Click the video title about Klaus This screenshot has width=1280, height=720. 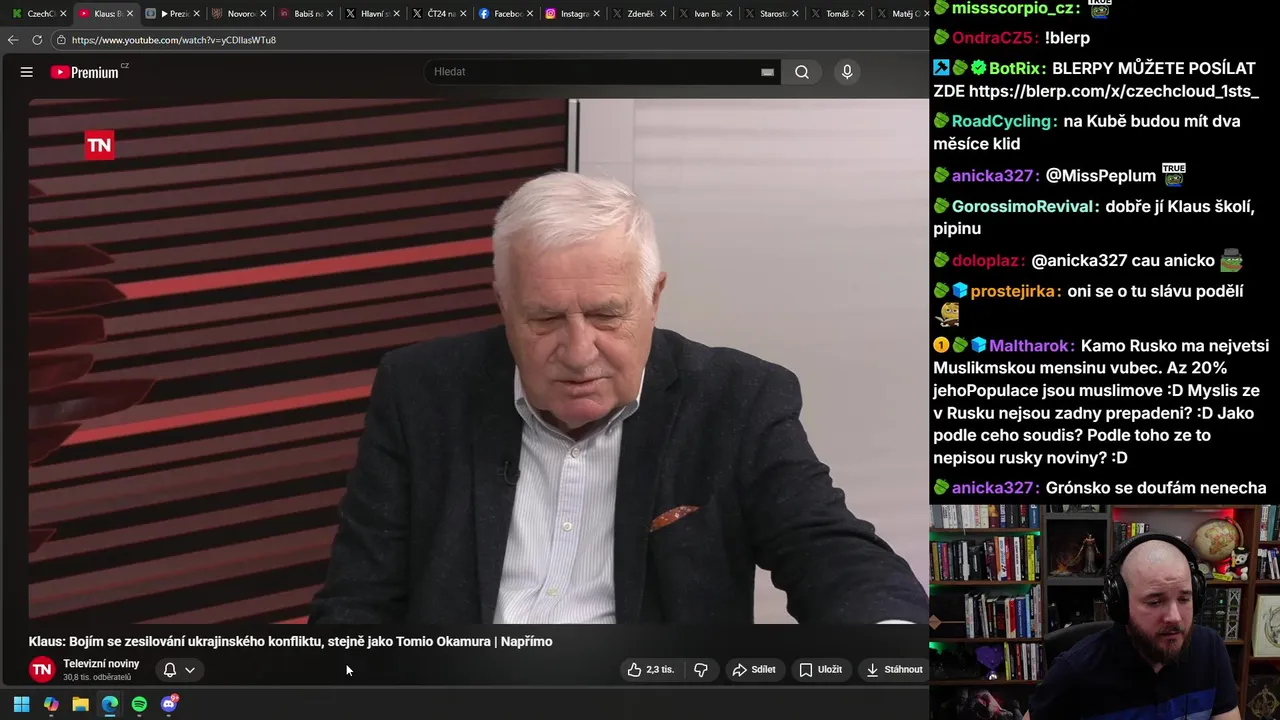point(290,642)
